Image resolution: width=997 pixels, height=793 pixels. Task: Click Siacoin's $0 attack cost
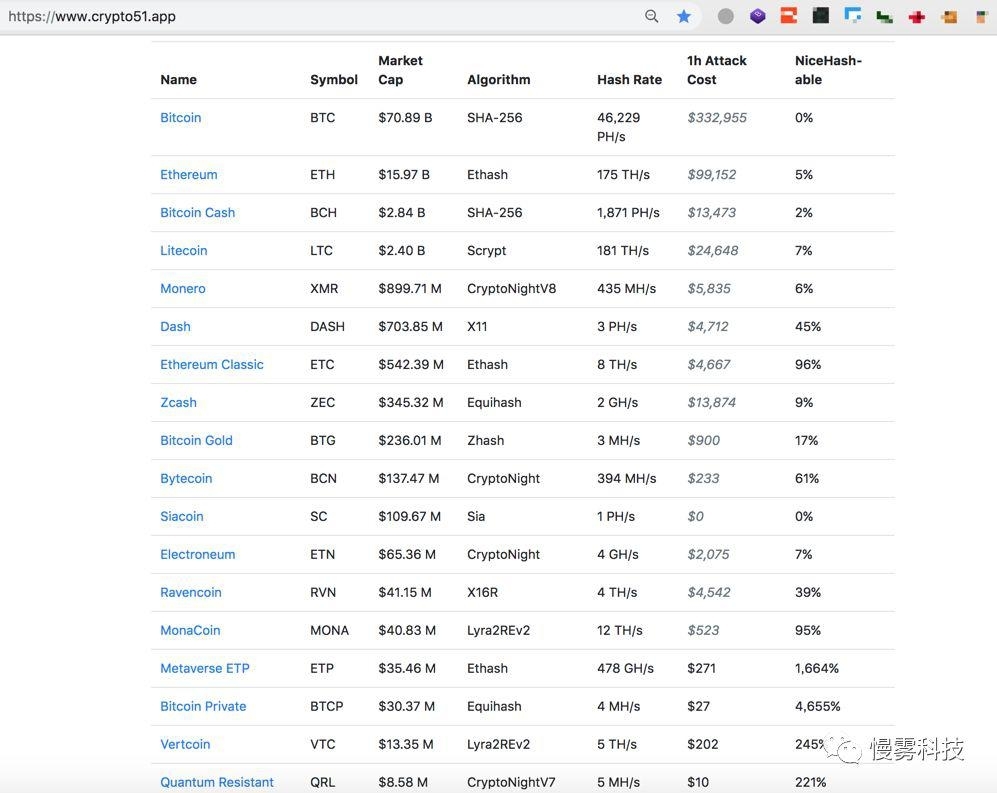click(696, 516)
